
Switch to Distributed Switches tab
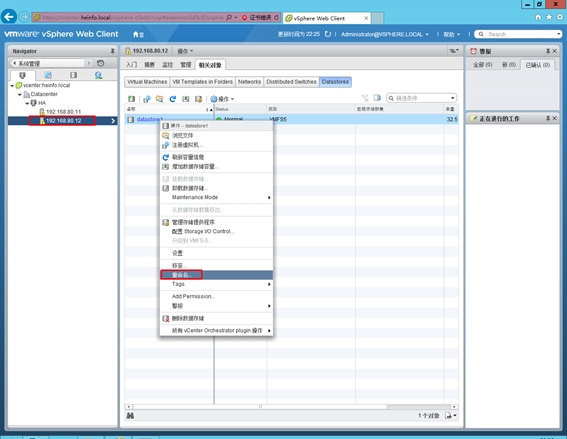click(x=291, y=82)
